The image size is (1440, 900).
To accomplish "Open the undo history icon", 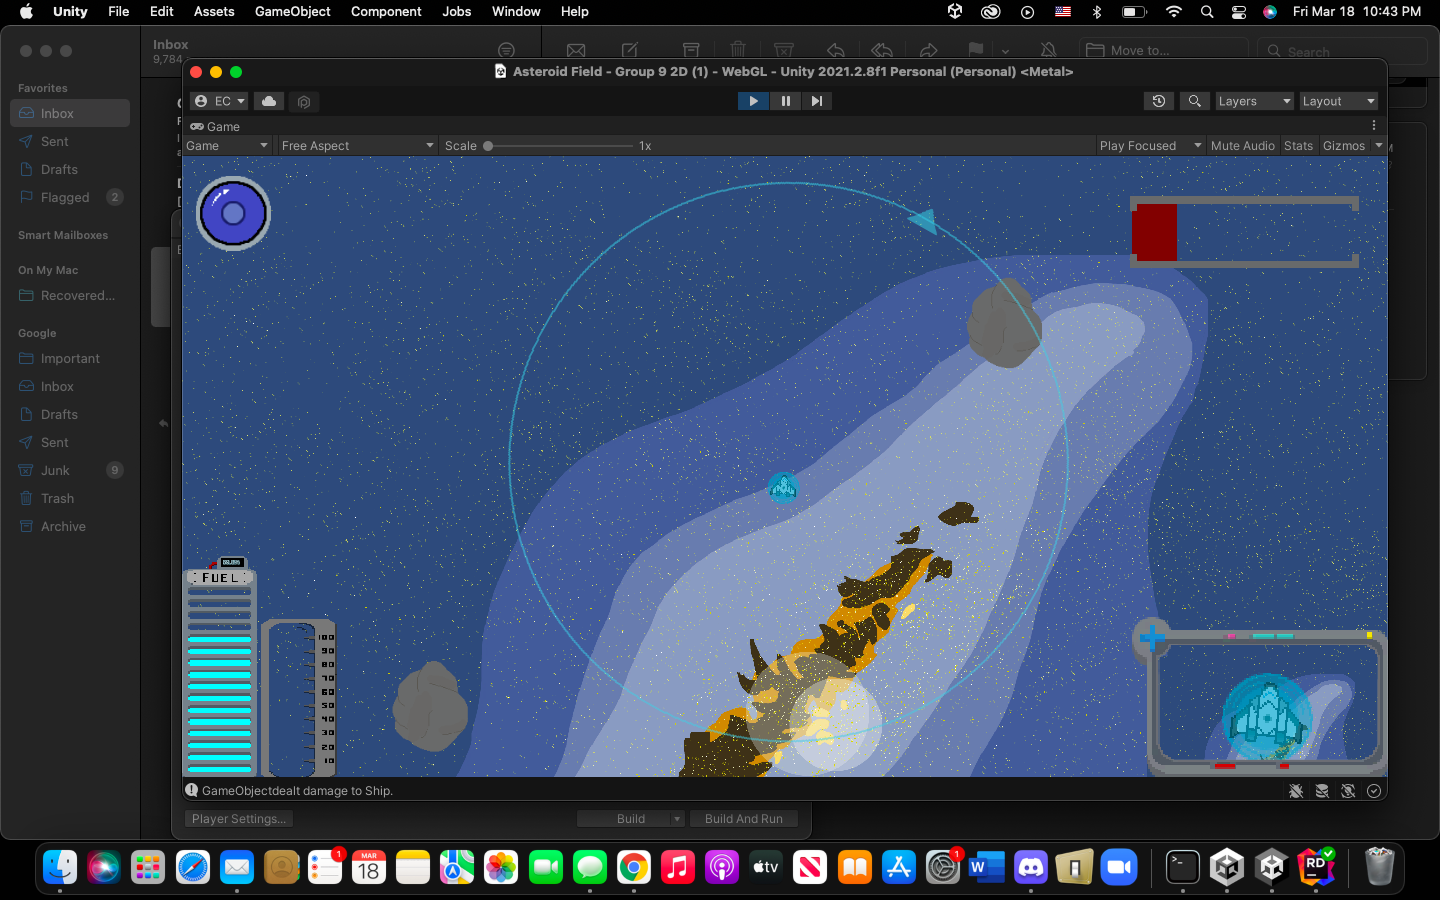I will (x=1159, y=101).
